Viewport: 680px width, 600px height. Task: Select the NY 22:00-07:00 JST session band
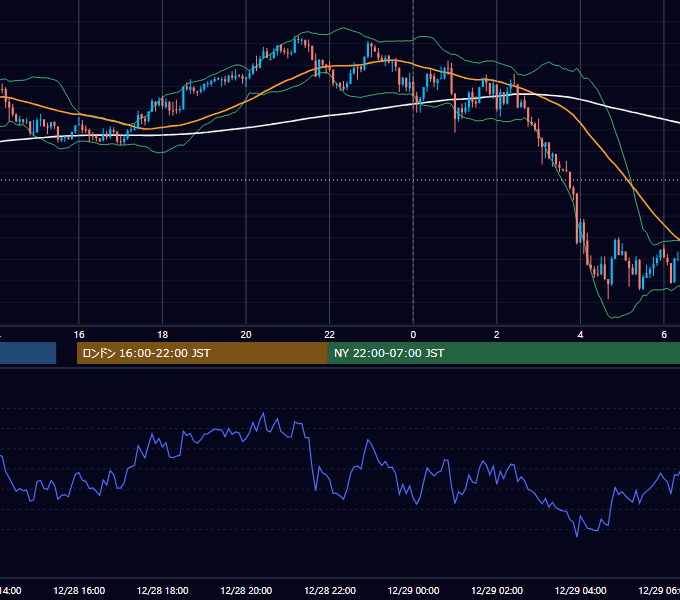[x=503, y=353]
